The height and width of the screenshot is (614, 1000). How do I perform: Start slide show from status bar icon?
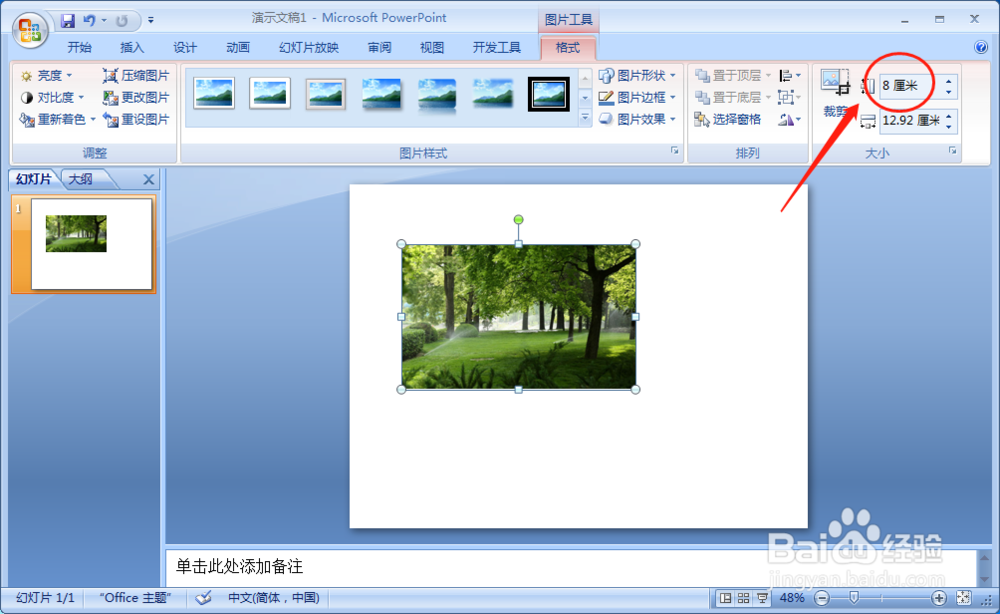[x=762, y=598]
